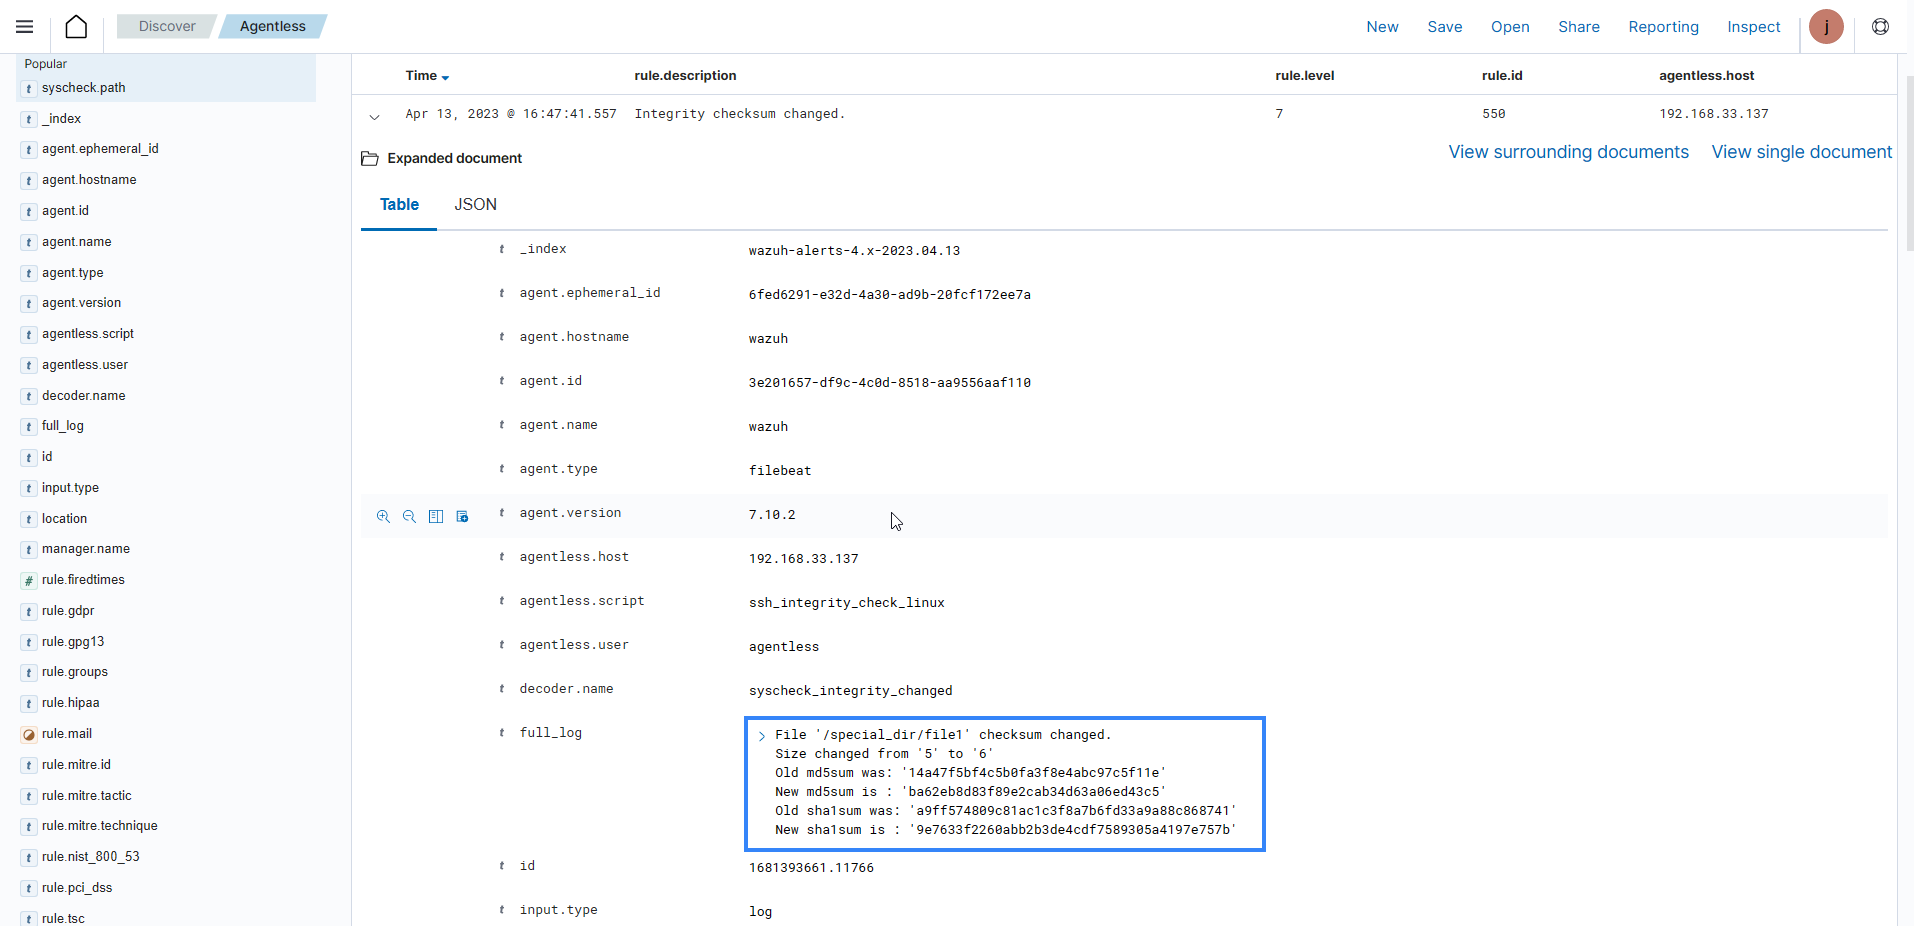The width and height of the screenshot is (1914, 926).
Task: Click the 'New md5sum is' line in full_log
Action: 970,792
